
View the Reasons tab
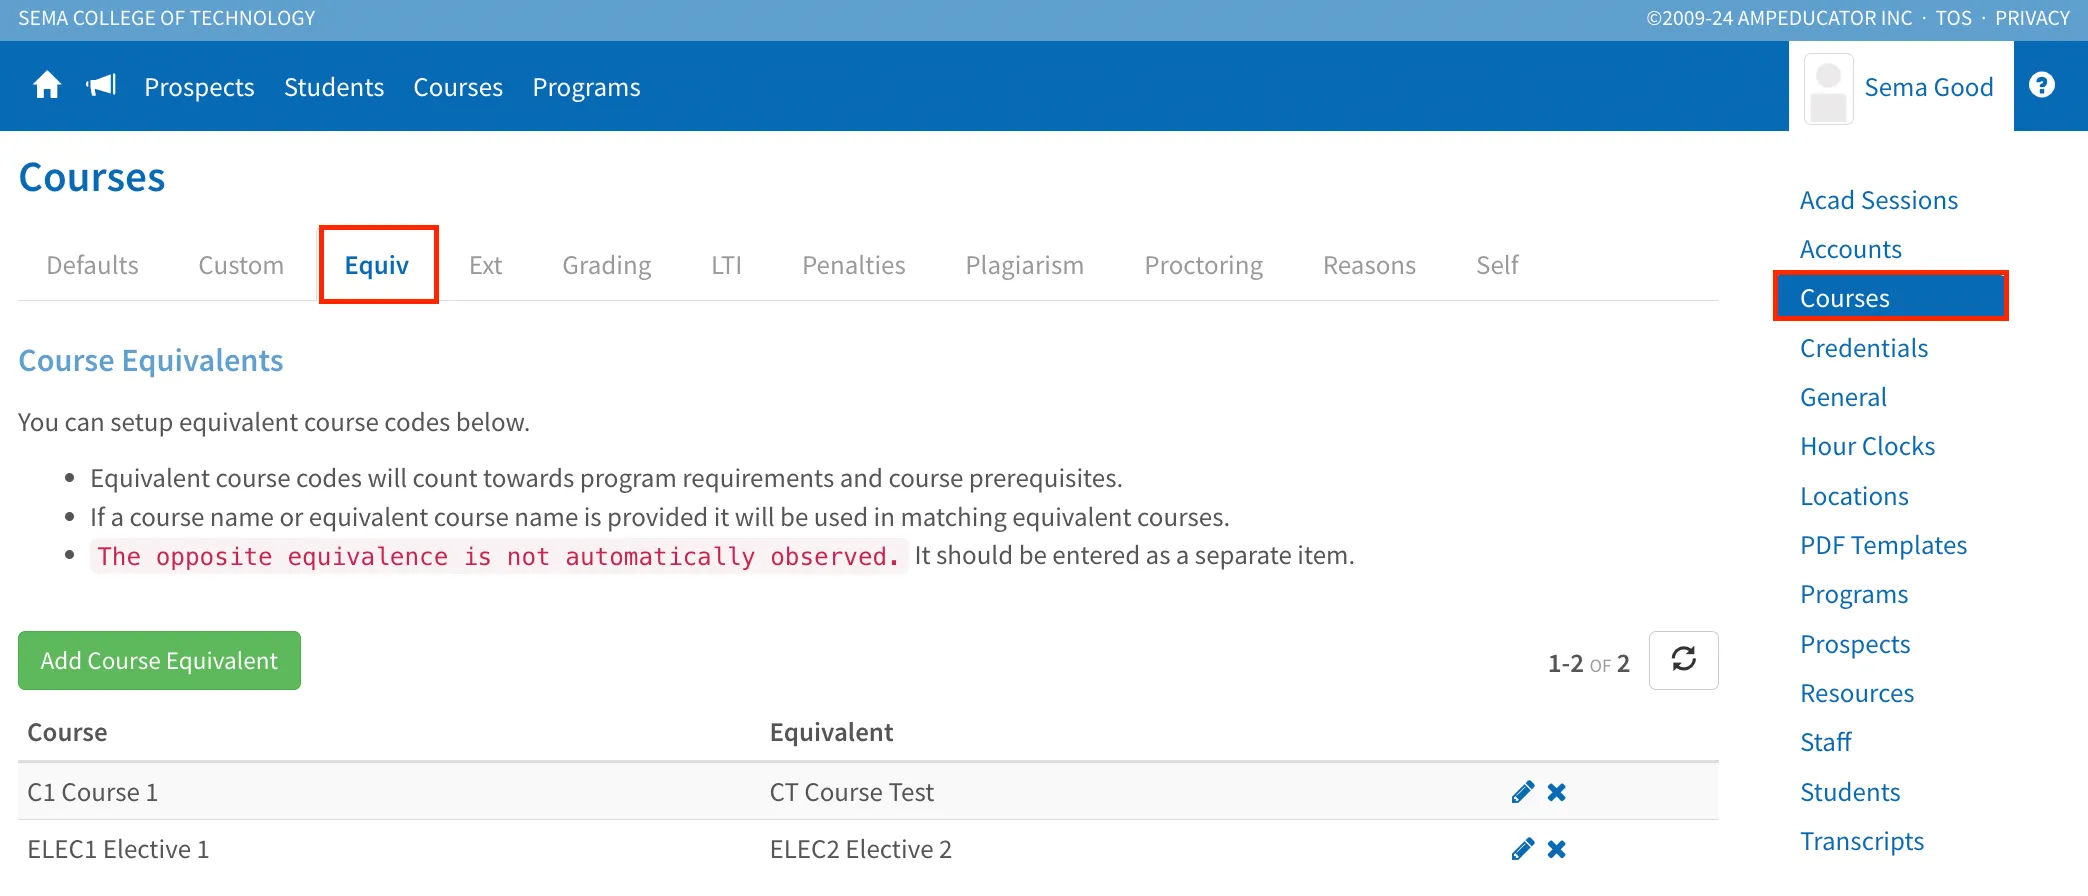pos(1369,265)
